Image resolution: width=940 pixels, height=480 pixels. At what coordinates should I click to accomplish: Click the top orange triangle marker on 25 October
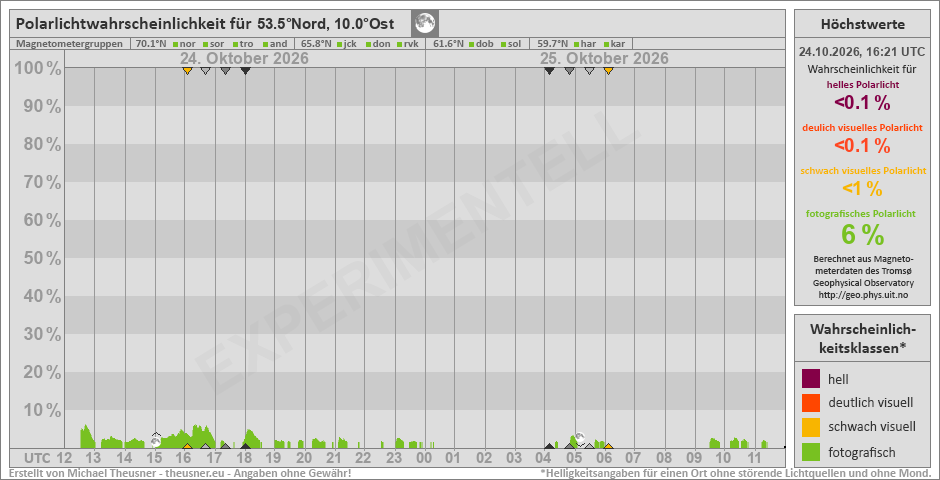point(608,71)
